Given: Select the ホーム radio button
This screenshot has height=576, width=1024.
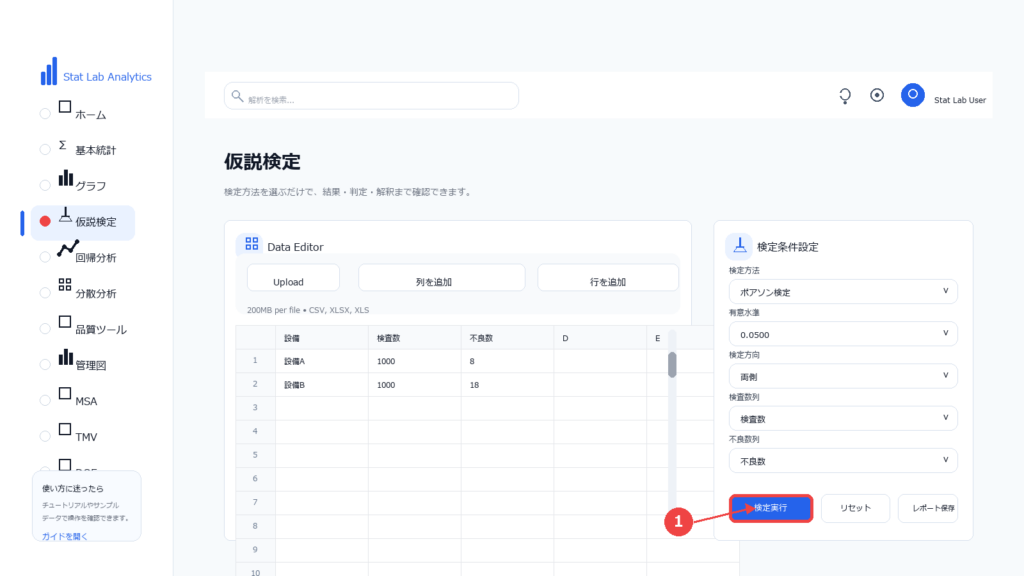Looking at the screenshot, I should 45,114.
